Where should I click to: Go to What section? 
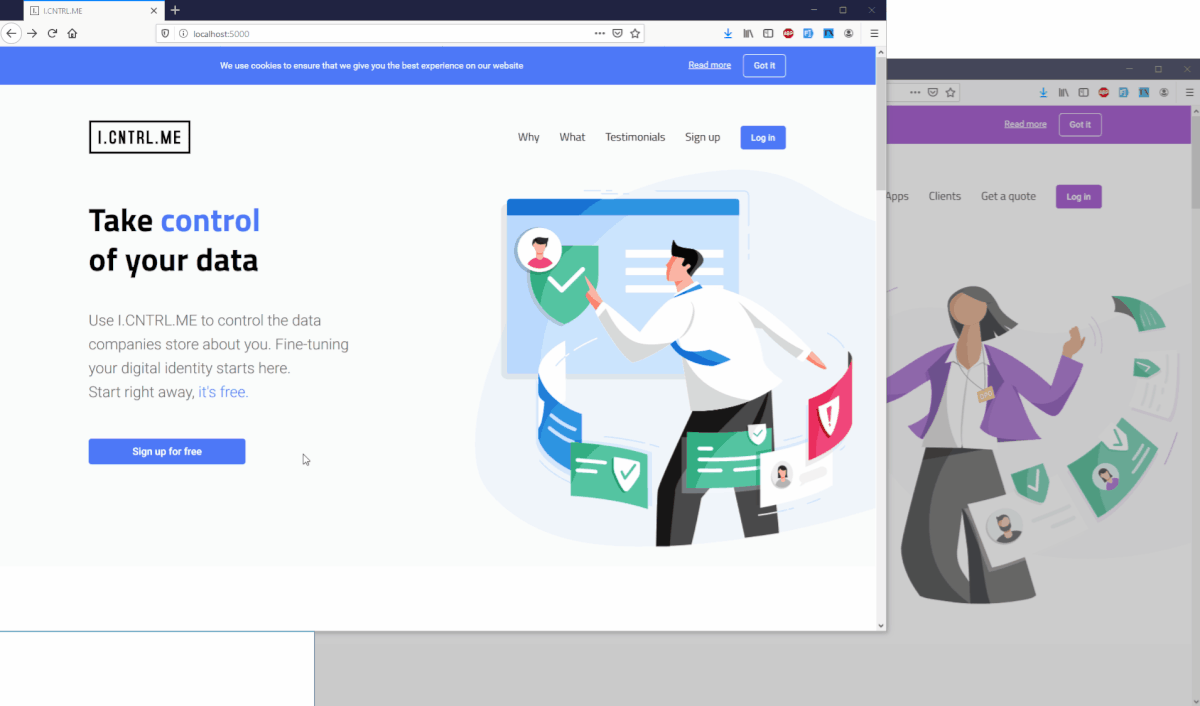[572, 137]
